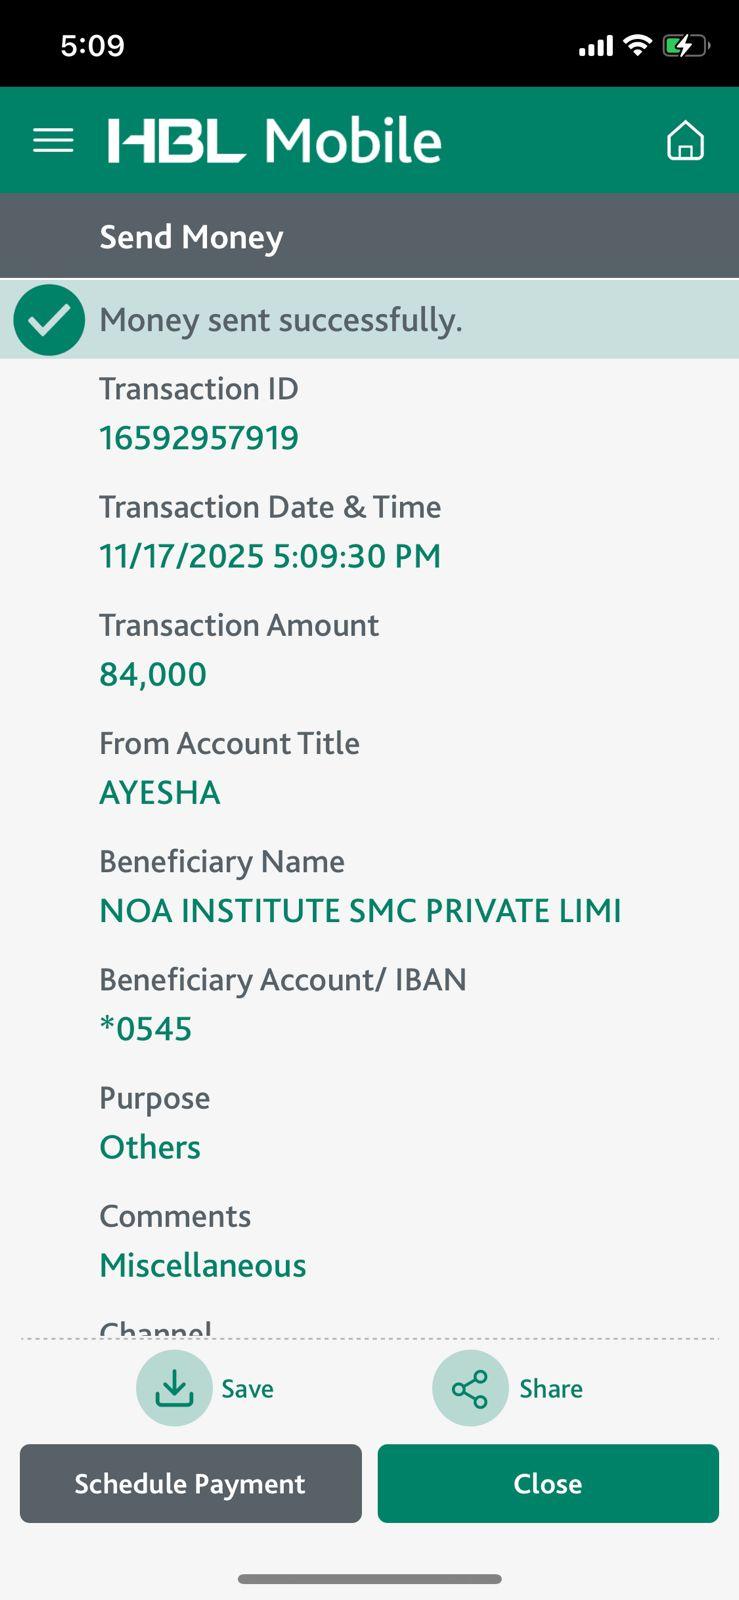Tap the transaction amount 84,000

(x=153, y=674)
